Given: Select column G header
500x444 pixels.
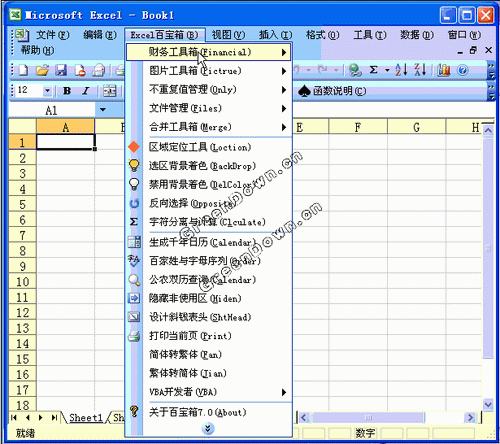Looking at the screenshot, I should [416, 127].
